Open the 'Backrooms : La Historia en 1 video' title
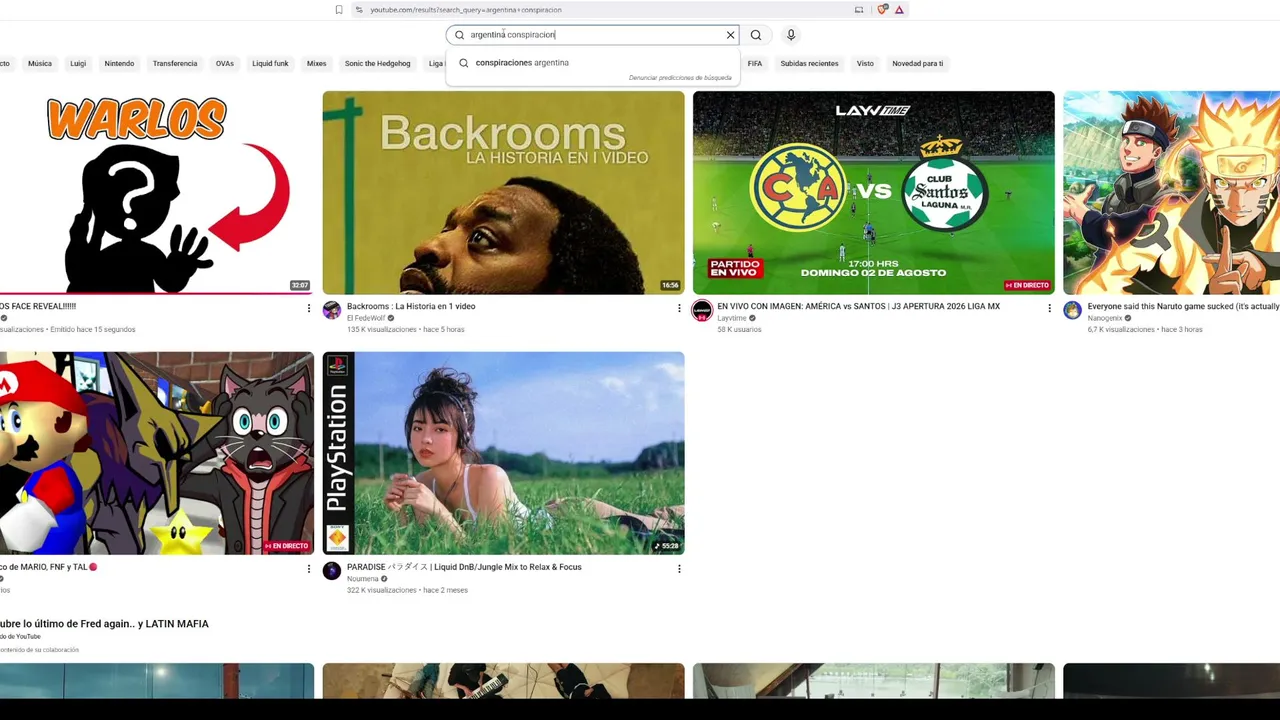This screenshot has width=1280, height=720. tap(411, 306)
